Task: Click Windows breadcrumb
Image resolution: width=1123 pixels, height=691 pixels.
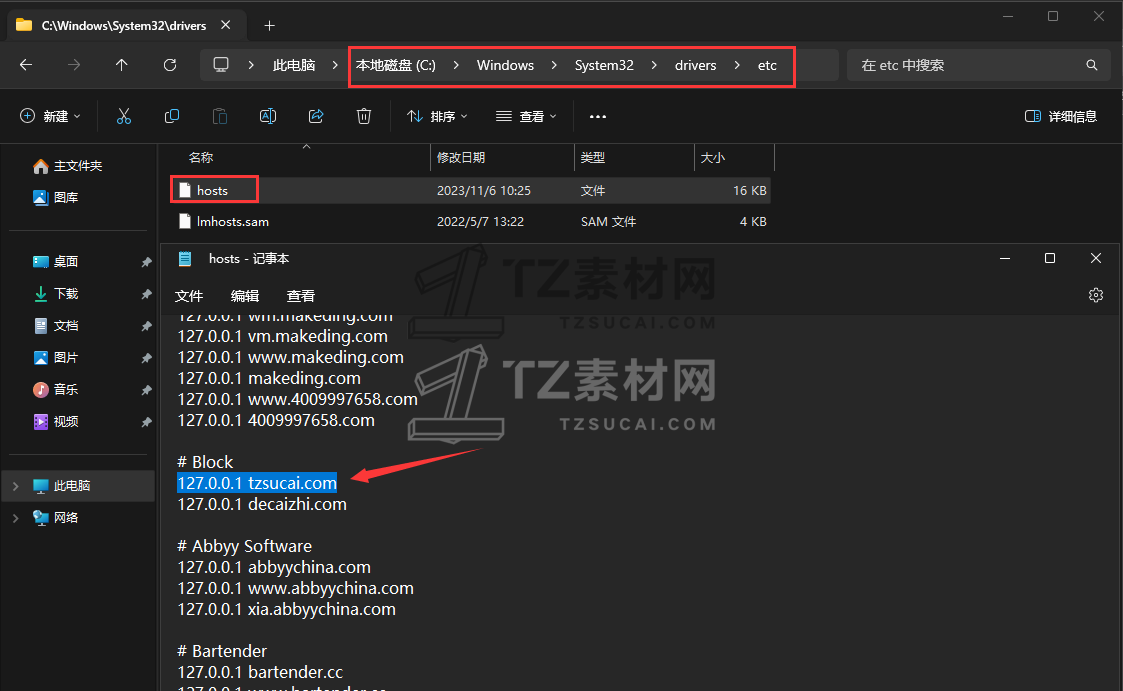Action: click(x=506, y=65)
